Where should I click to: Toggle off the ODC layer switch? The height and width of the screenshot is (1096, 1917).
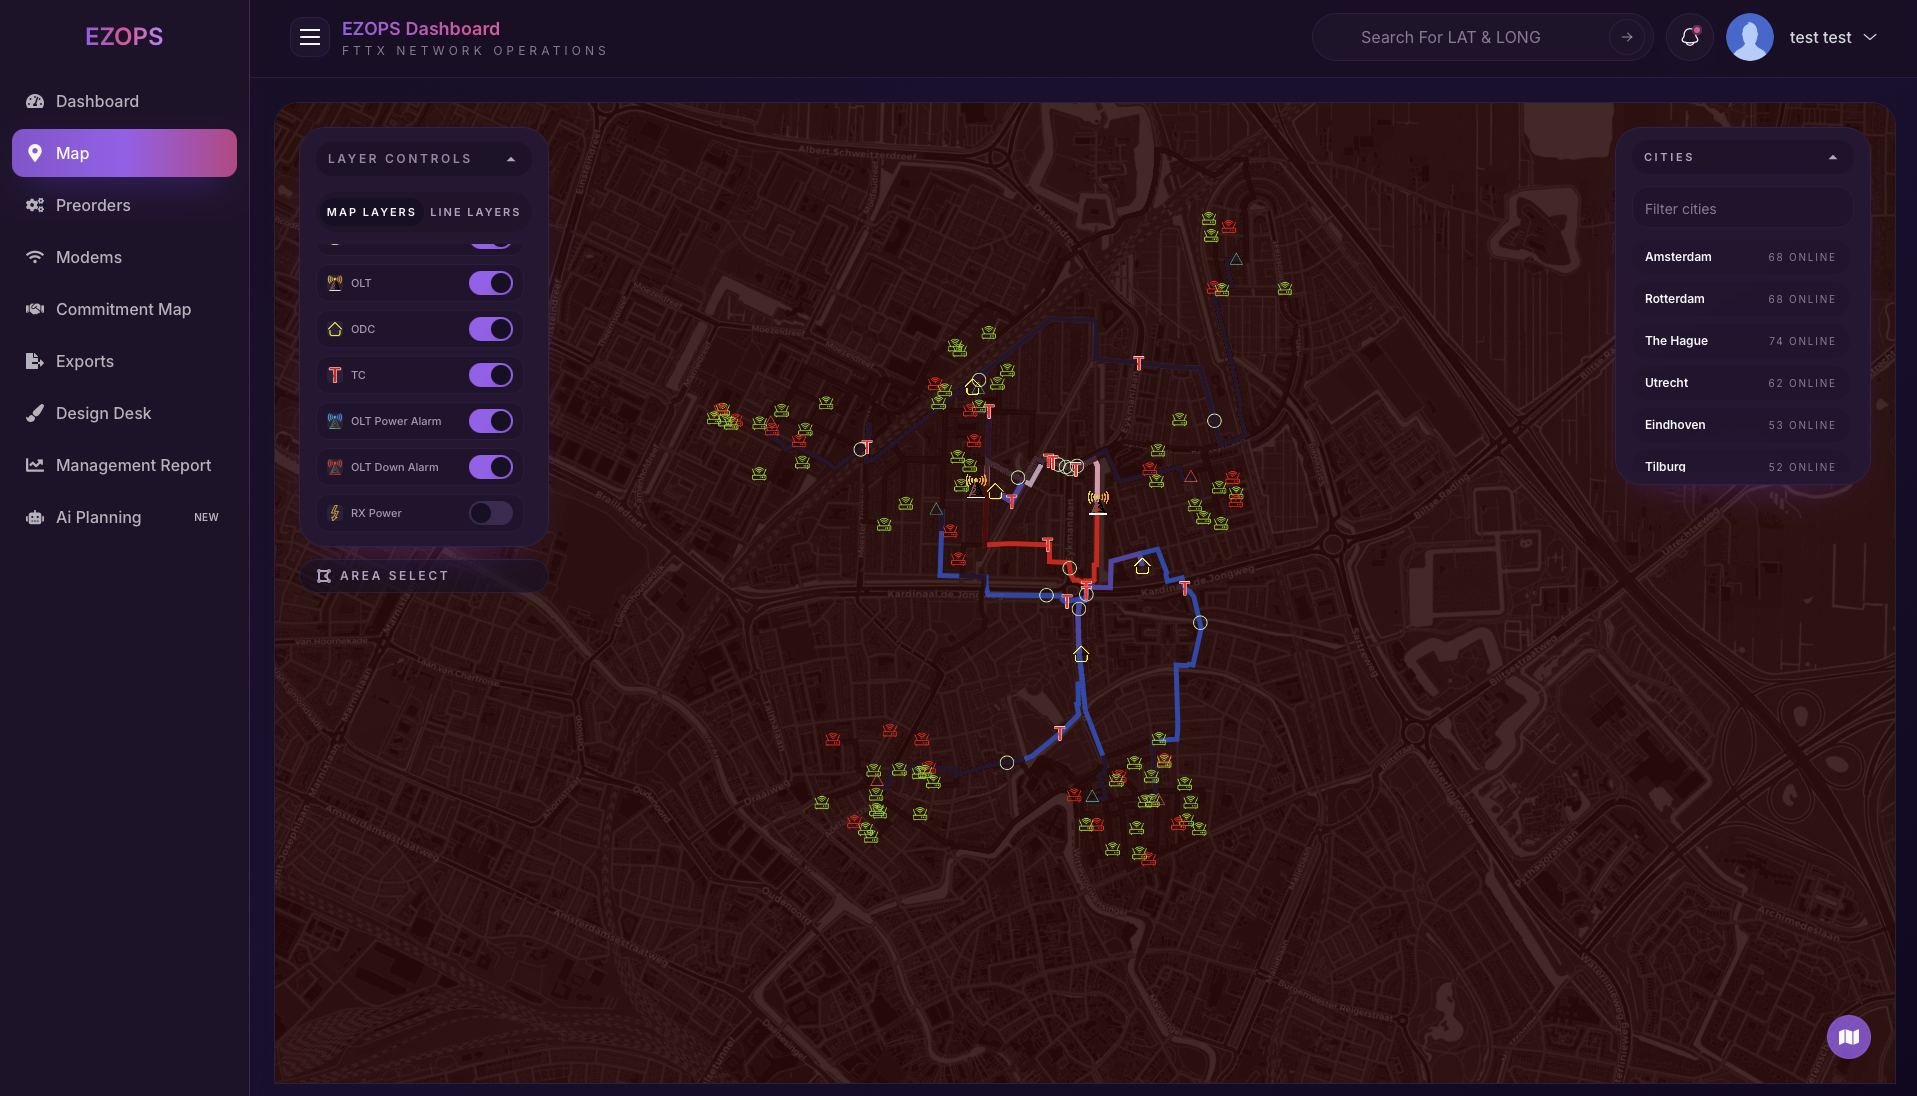point(490,329)
